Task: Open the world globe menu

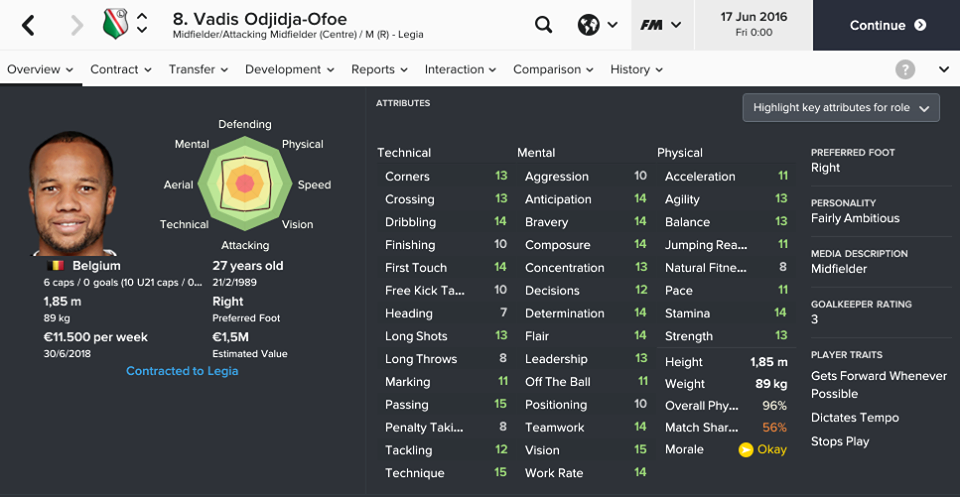Action: point(598,25)
